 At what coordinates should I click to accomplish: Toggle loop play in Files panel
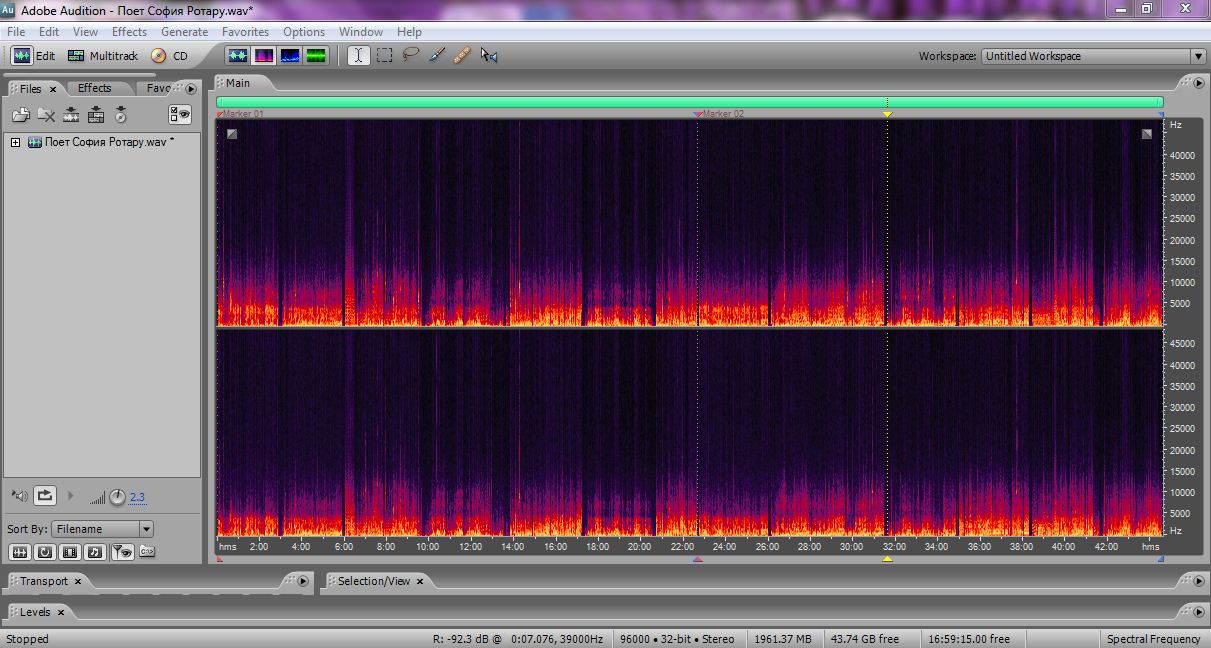(x=45, y=495)
